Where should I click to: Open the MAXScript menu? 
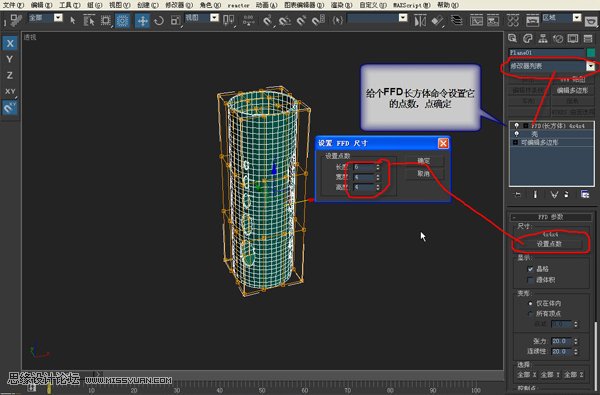click(412, 5)
